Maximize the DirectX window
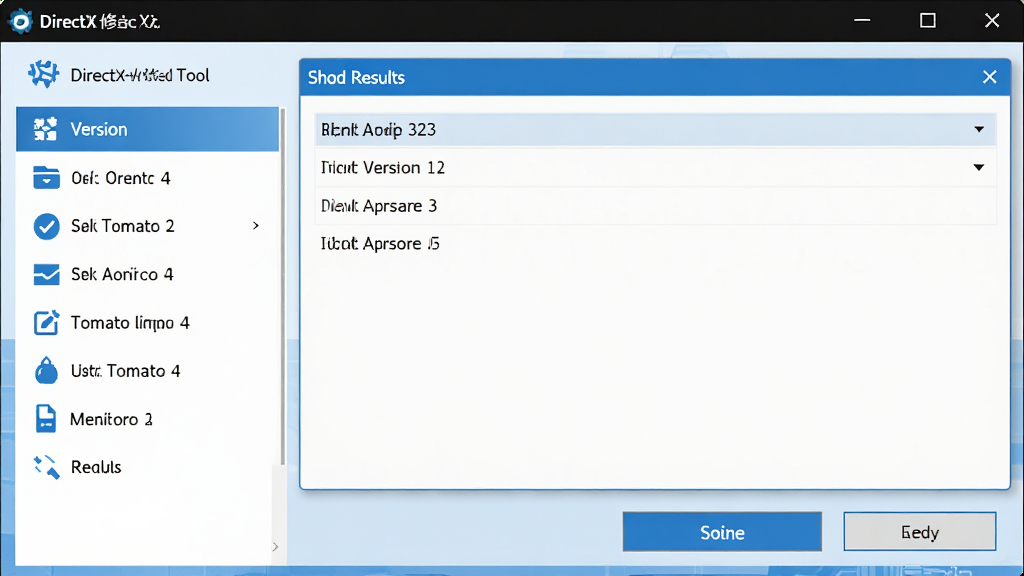 point(927,21)
